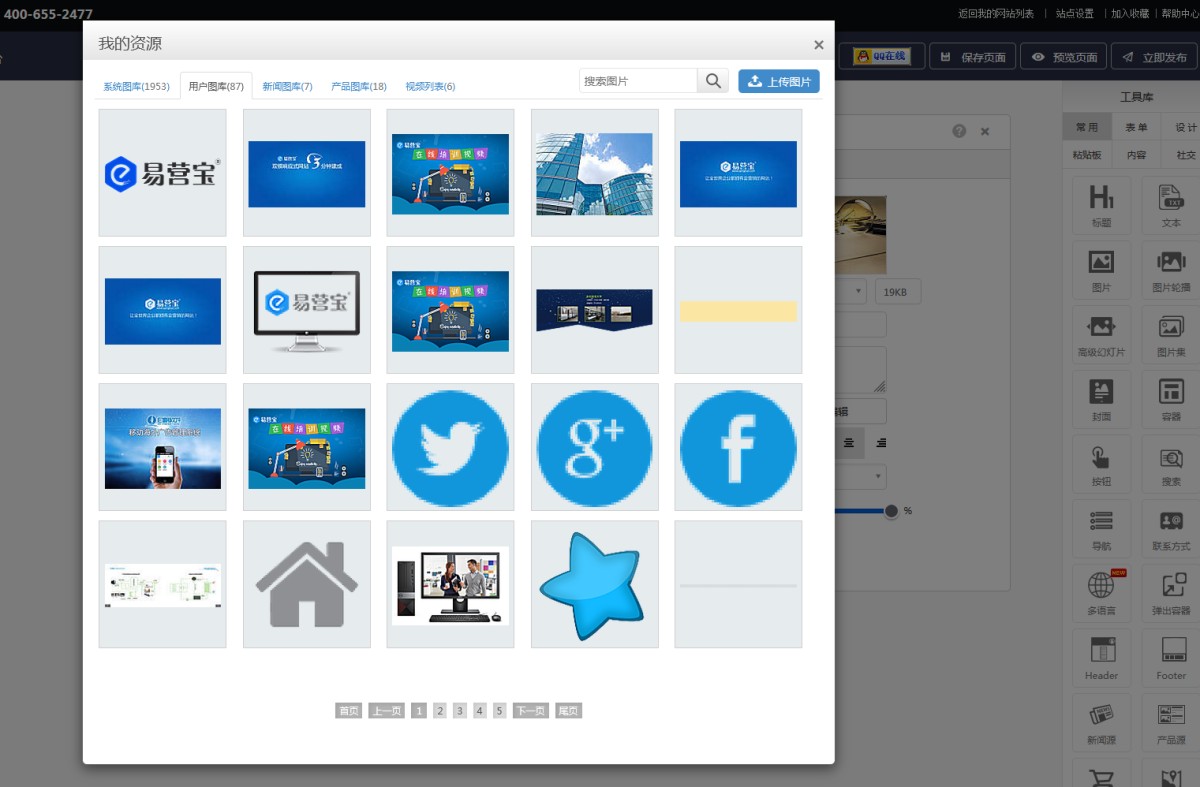The height and width of the screenshot is (787, 1200).
Task: Click the opacity slider handle
Action: 891,511
